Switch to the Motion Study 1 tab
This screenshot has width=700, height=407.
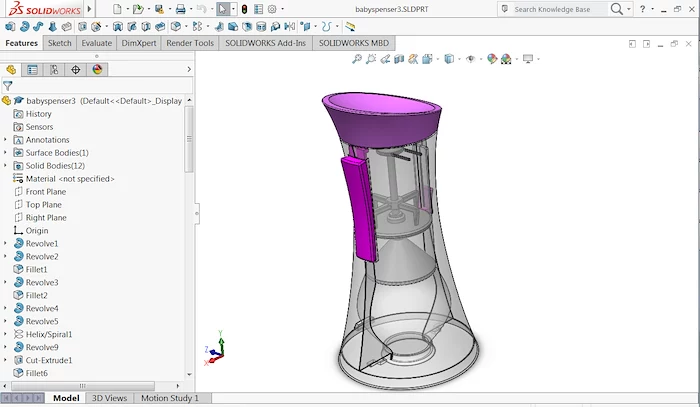(x=169, y=398)
